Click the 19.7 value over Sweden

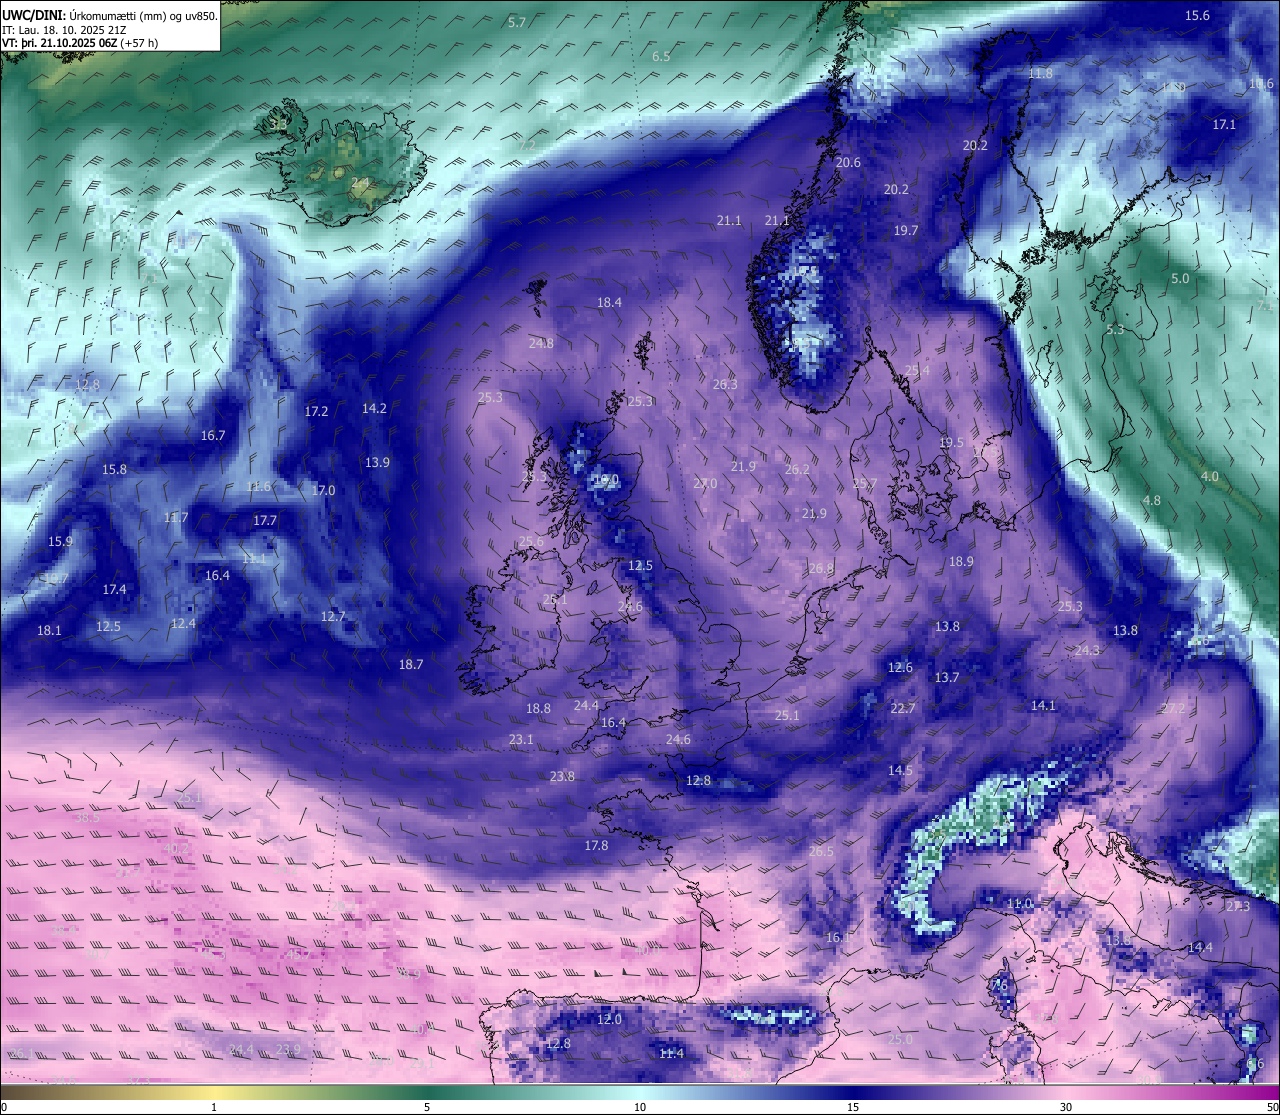coord(905,230)
